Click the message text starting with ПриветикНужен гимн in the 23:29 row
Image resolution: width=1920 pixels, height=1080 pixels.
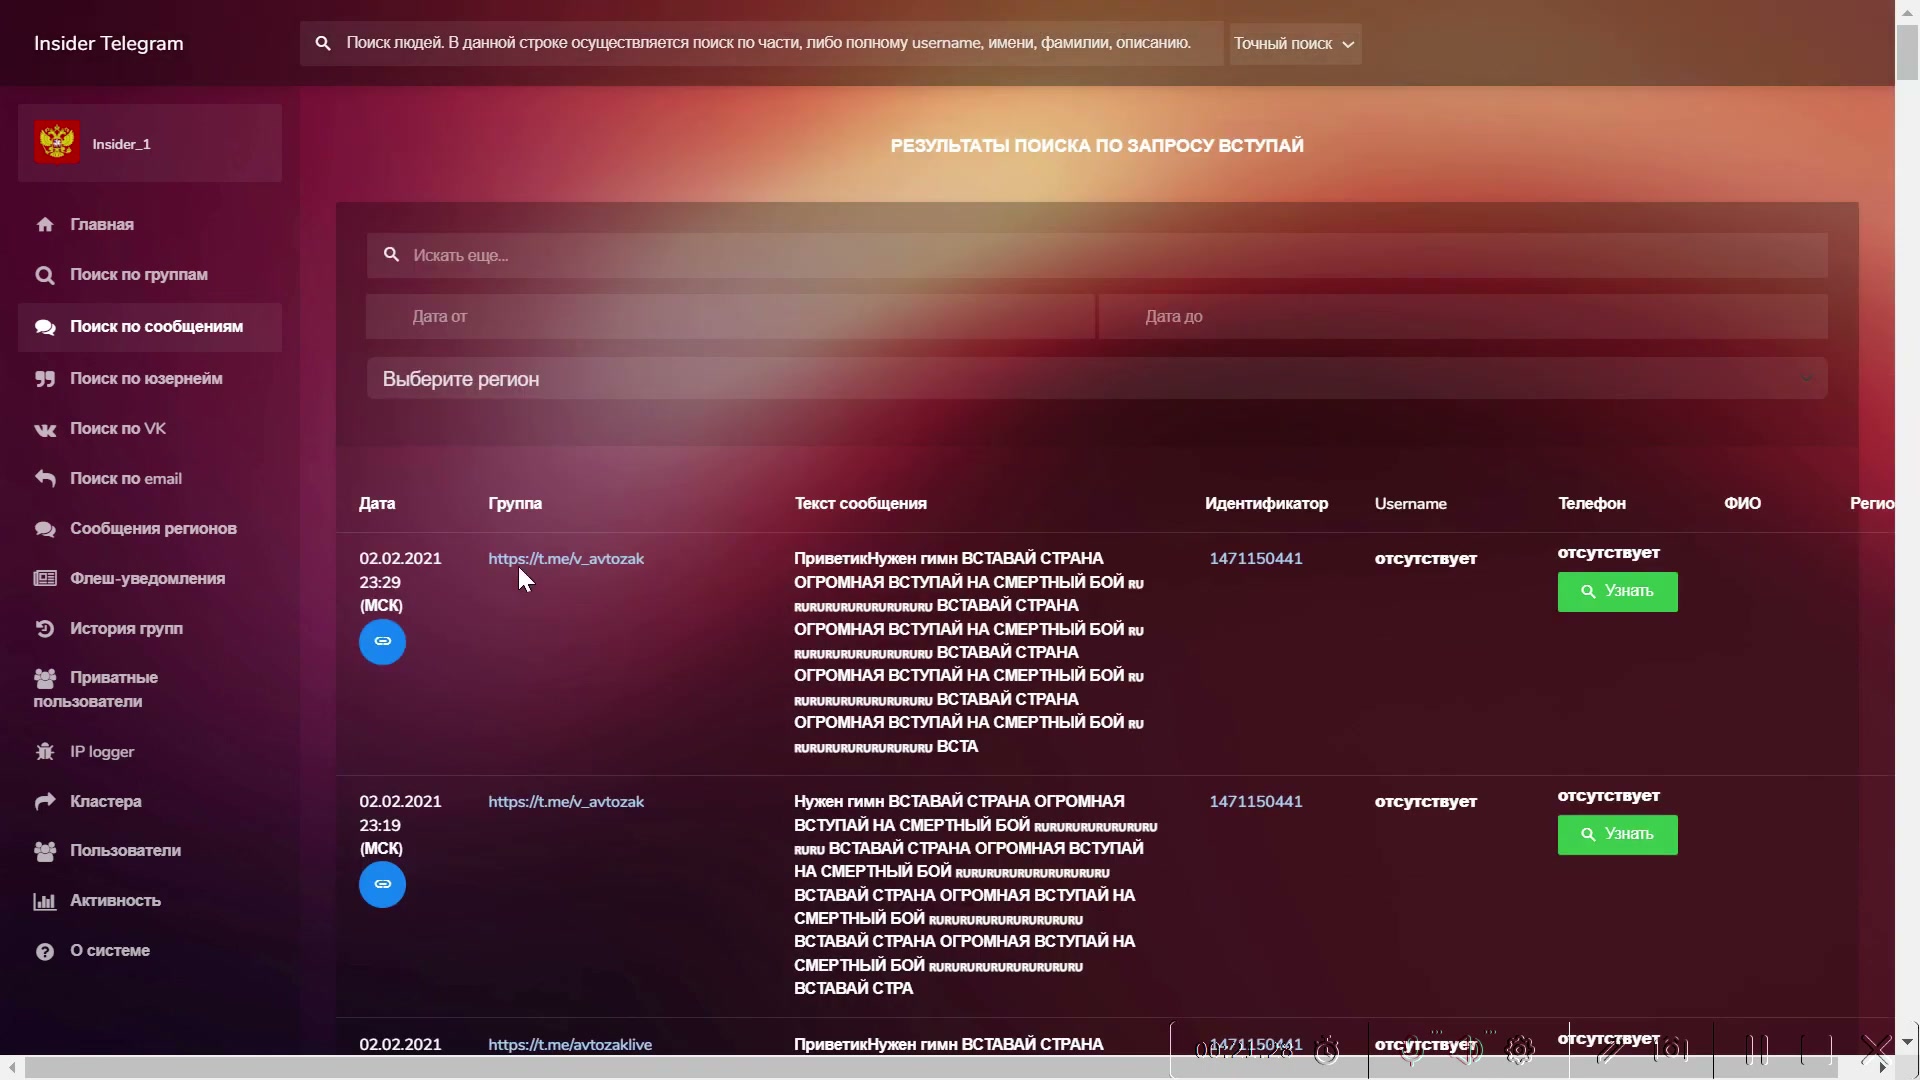969,652
